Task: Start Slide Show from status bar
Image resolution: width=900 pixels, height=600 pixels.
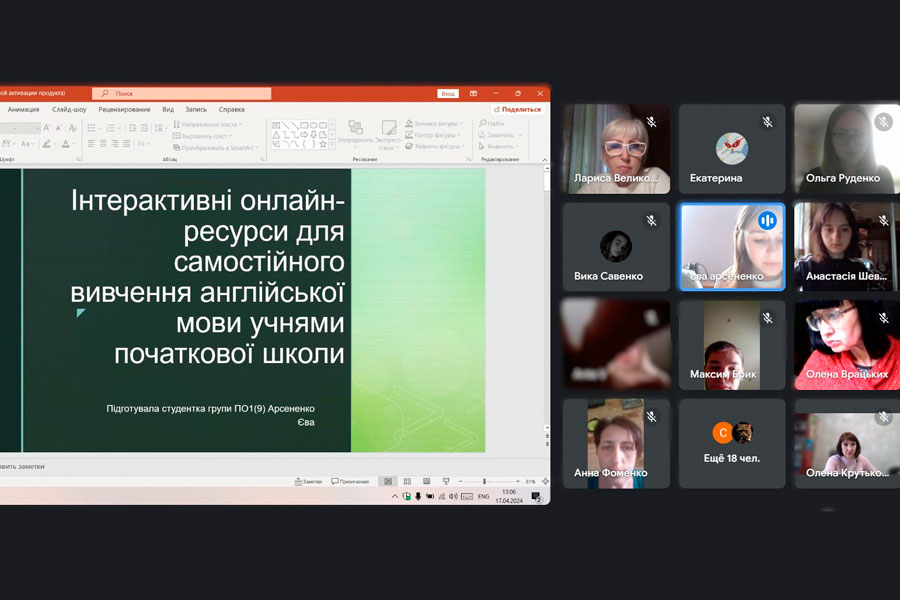Action: click(446, 481)
